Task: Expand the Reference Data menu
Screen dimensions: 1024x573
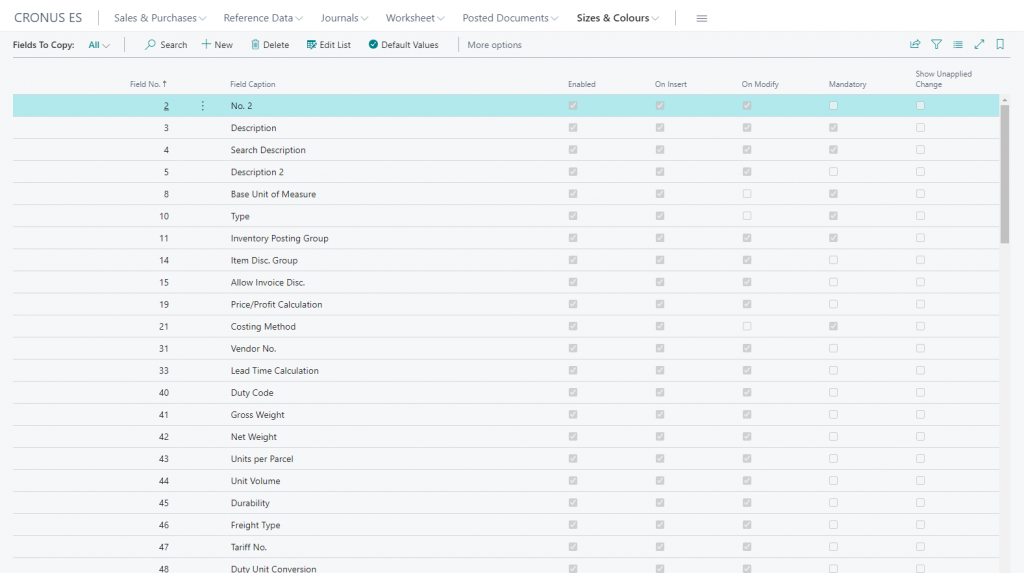Action: pyautogui.click(x=263, y=18)
